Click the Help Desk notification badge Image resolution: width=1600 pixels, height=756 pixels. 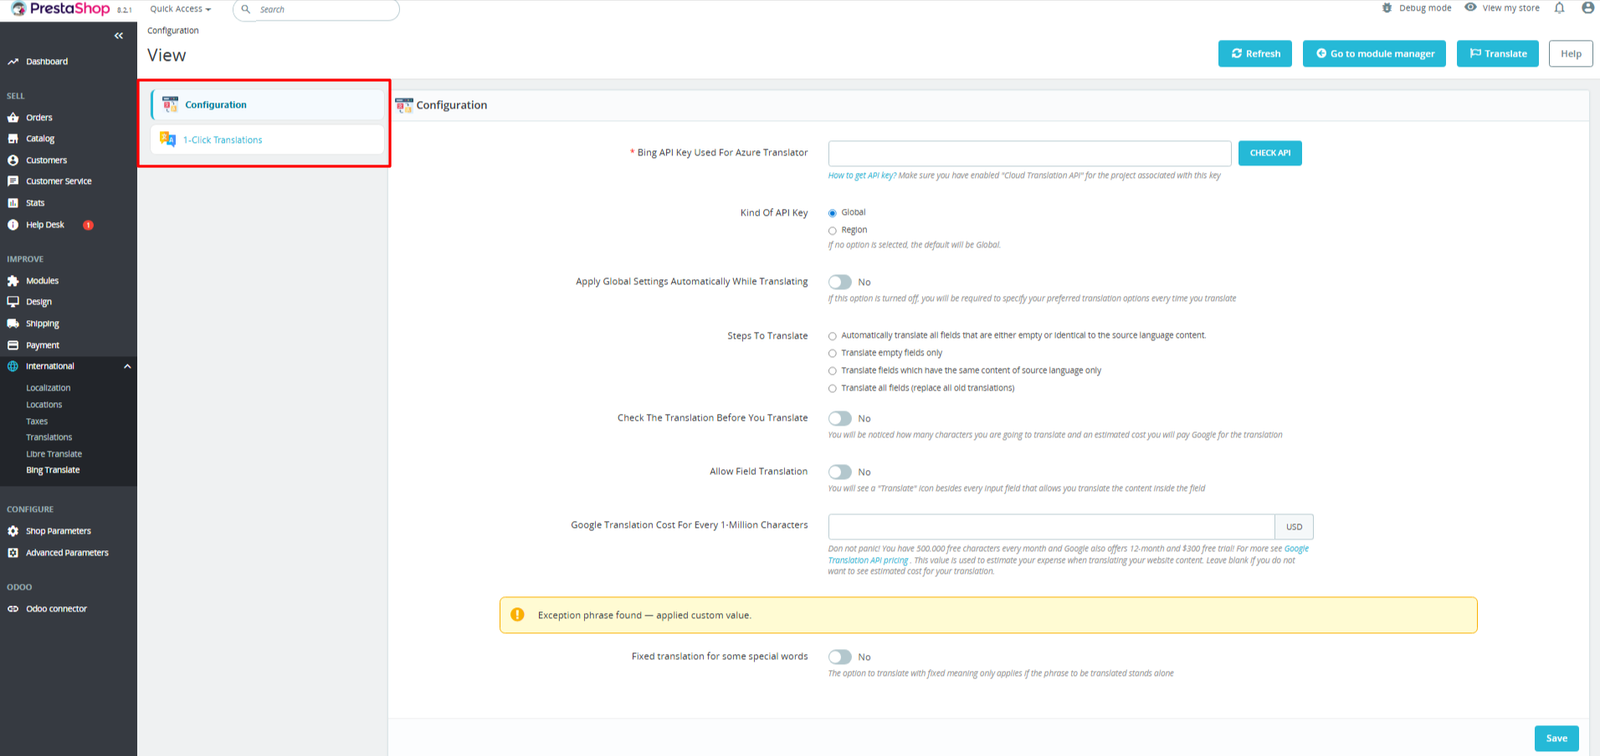[x=88, y=225]
